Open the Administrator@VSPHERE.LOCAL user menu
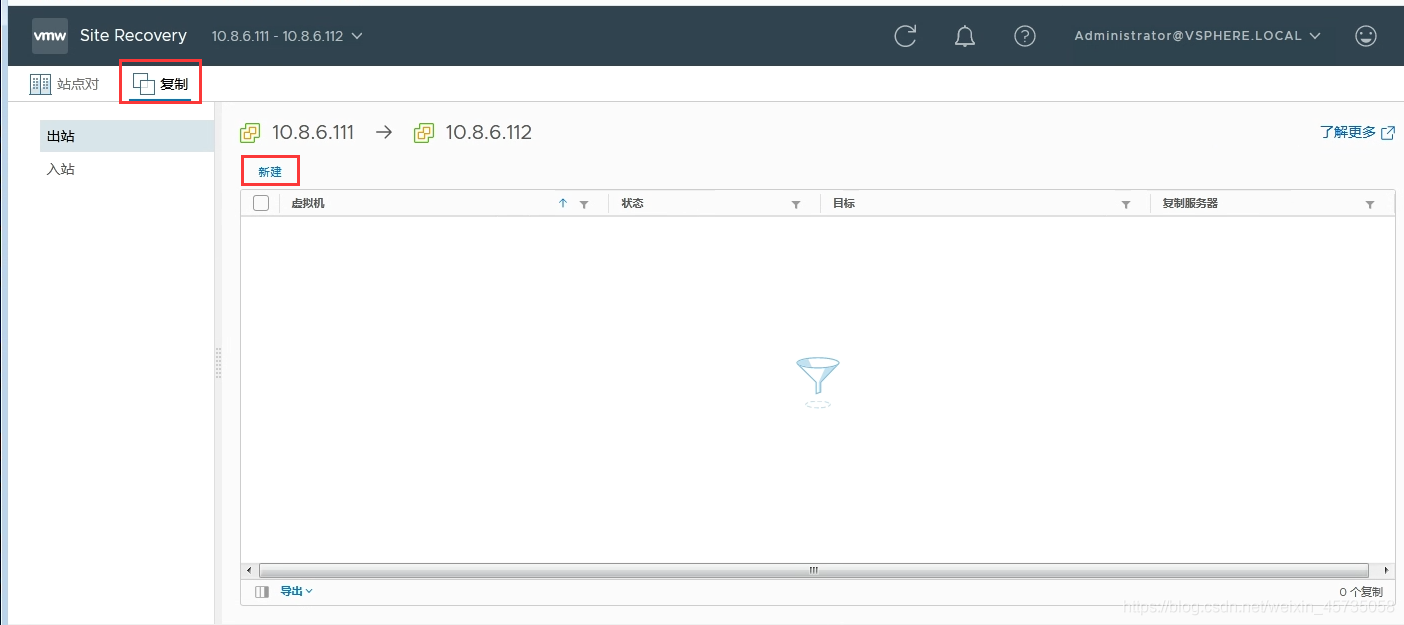Viewport: 1404px width, 625px height. [1198, 36]
